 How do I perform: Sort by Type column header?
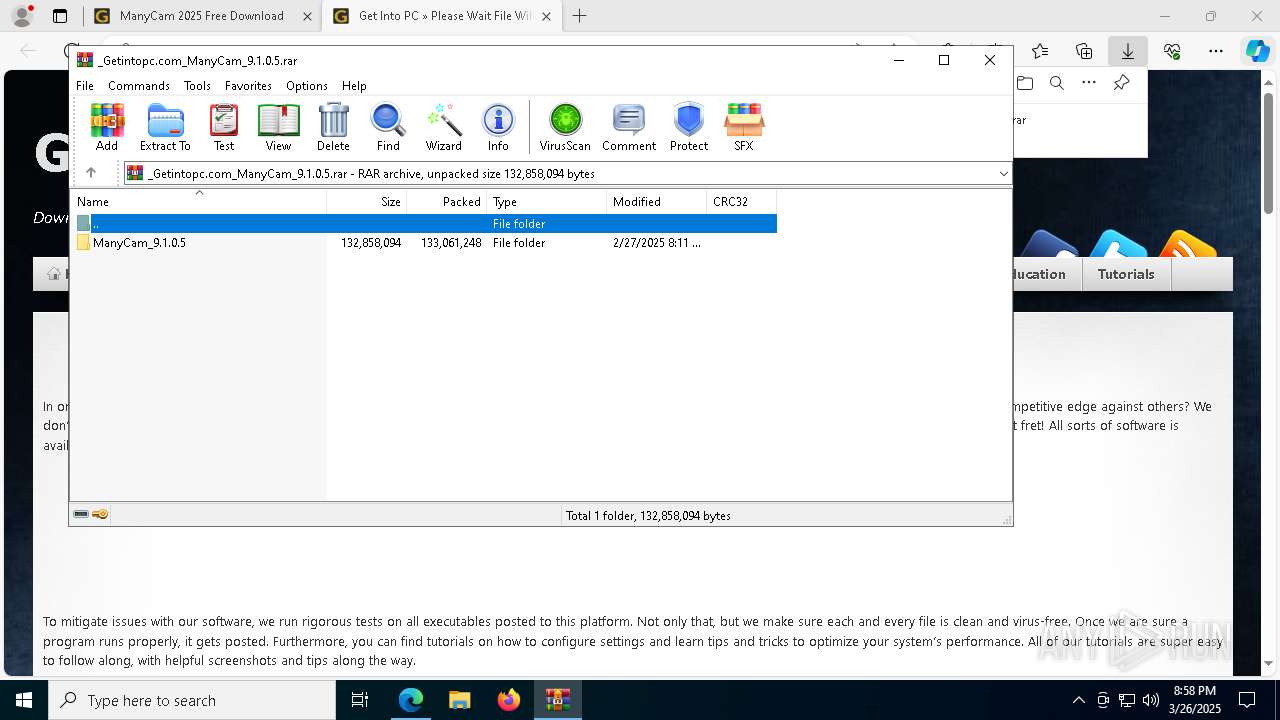click(547, 201)
